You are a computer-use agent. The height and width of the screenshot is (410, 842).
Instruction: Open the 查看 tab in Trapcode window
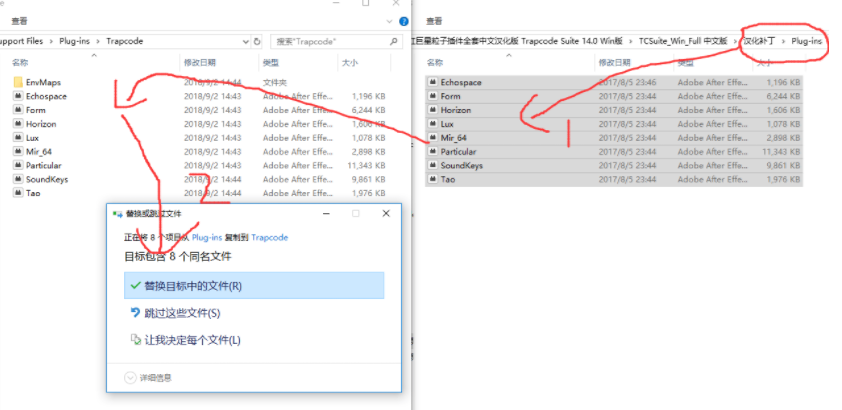(19, 21)
